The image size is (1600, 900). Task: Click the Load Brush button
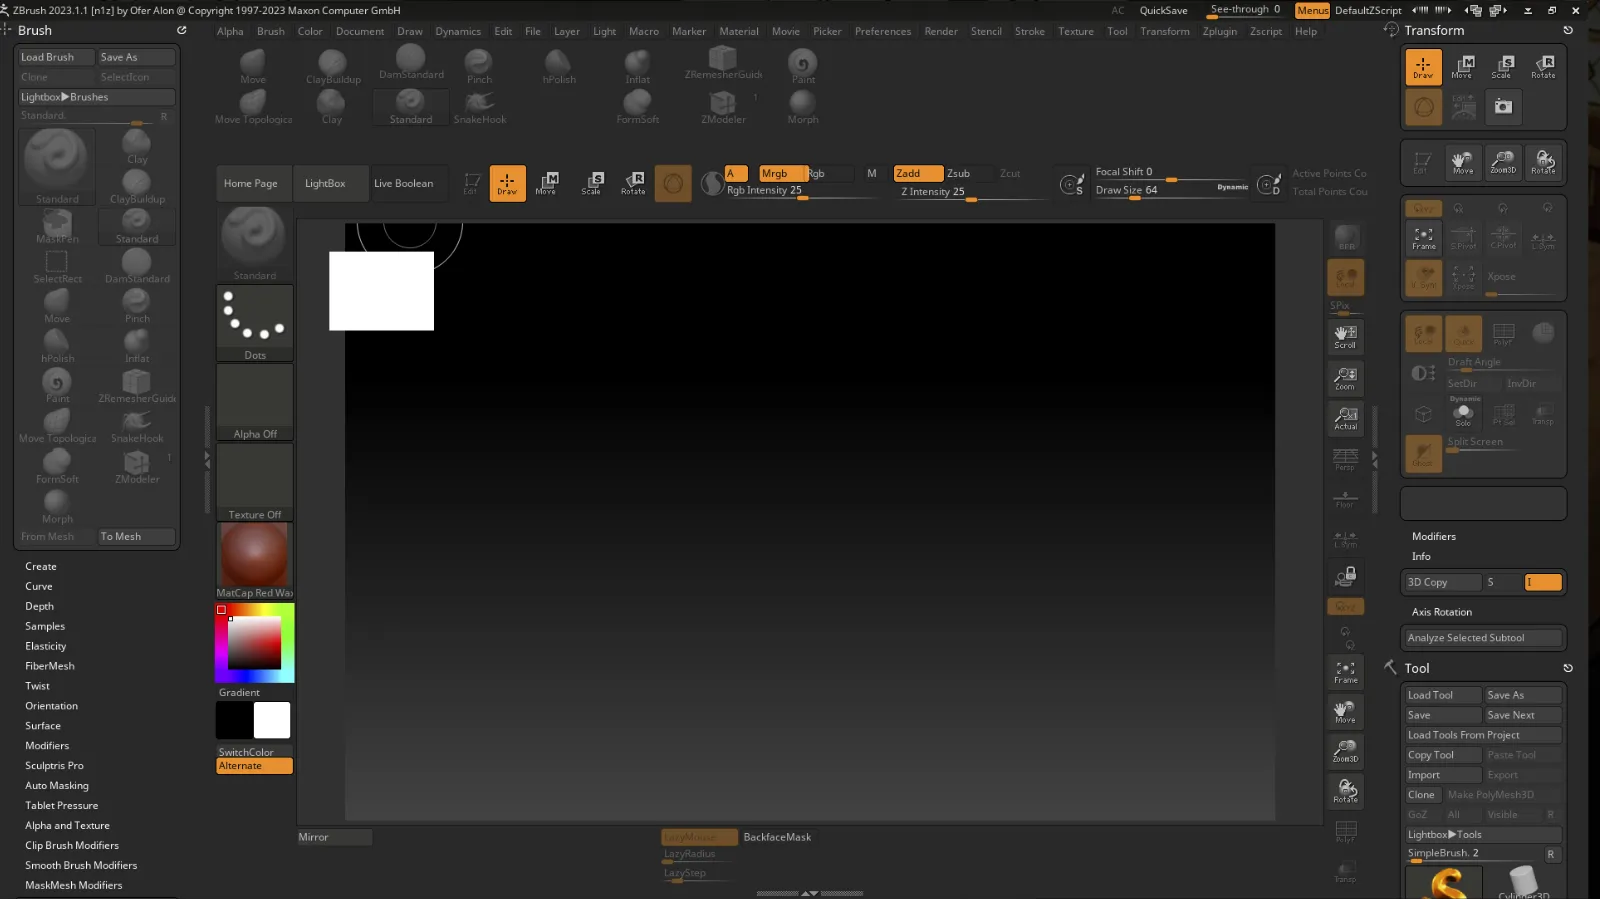pyautogui.click(x=56, y=57)
